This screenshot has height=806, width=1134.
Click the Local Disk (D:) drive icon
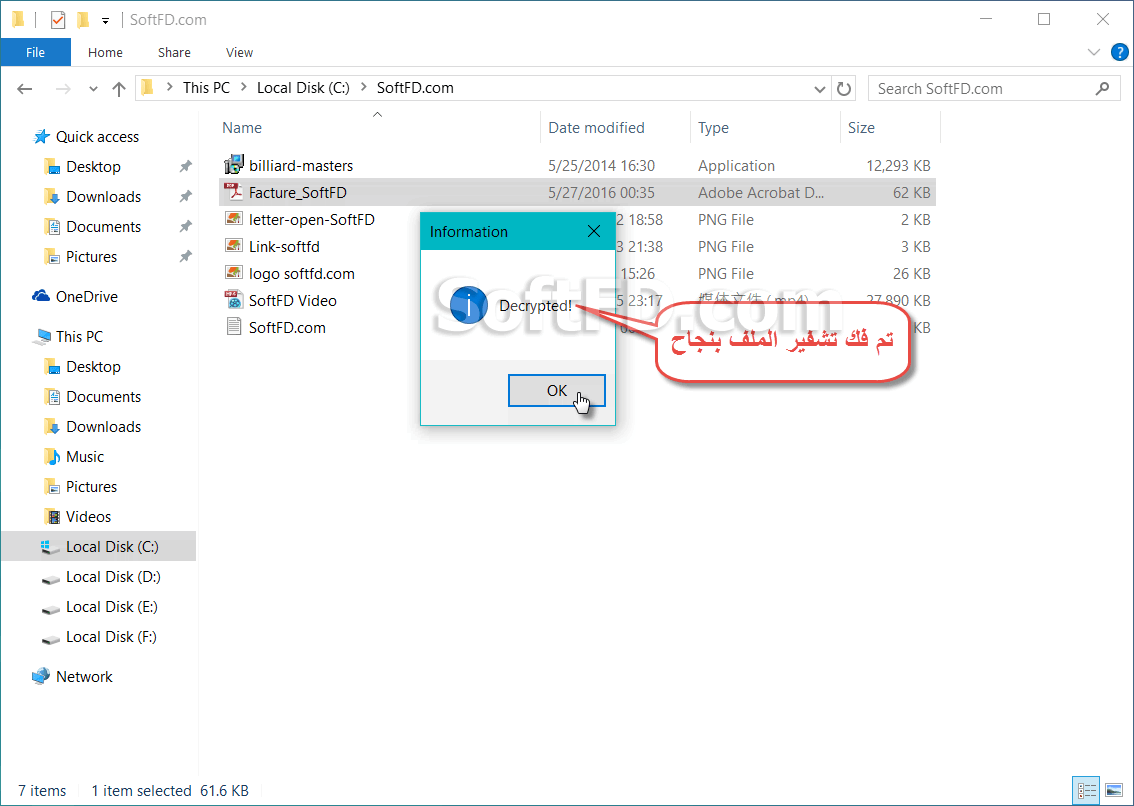tap(51, 579)
